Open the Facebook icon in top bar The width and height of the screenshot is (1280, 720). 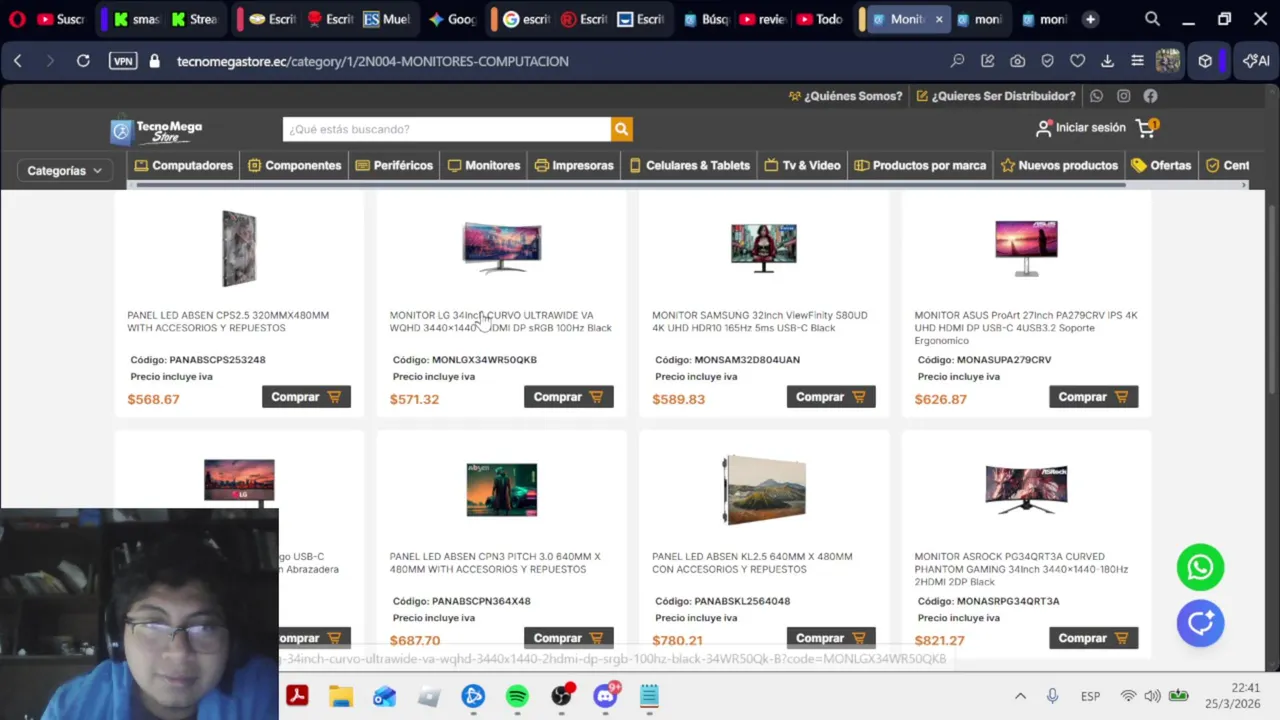tap(1150, 96)
